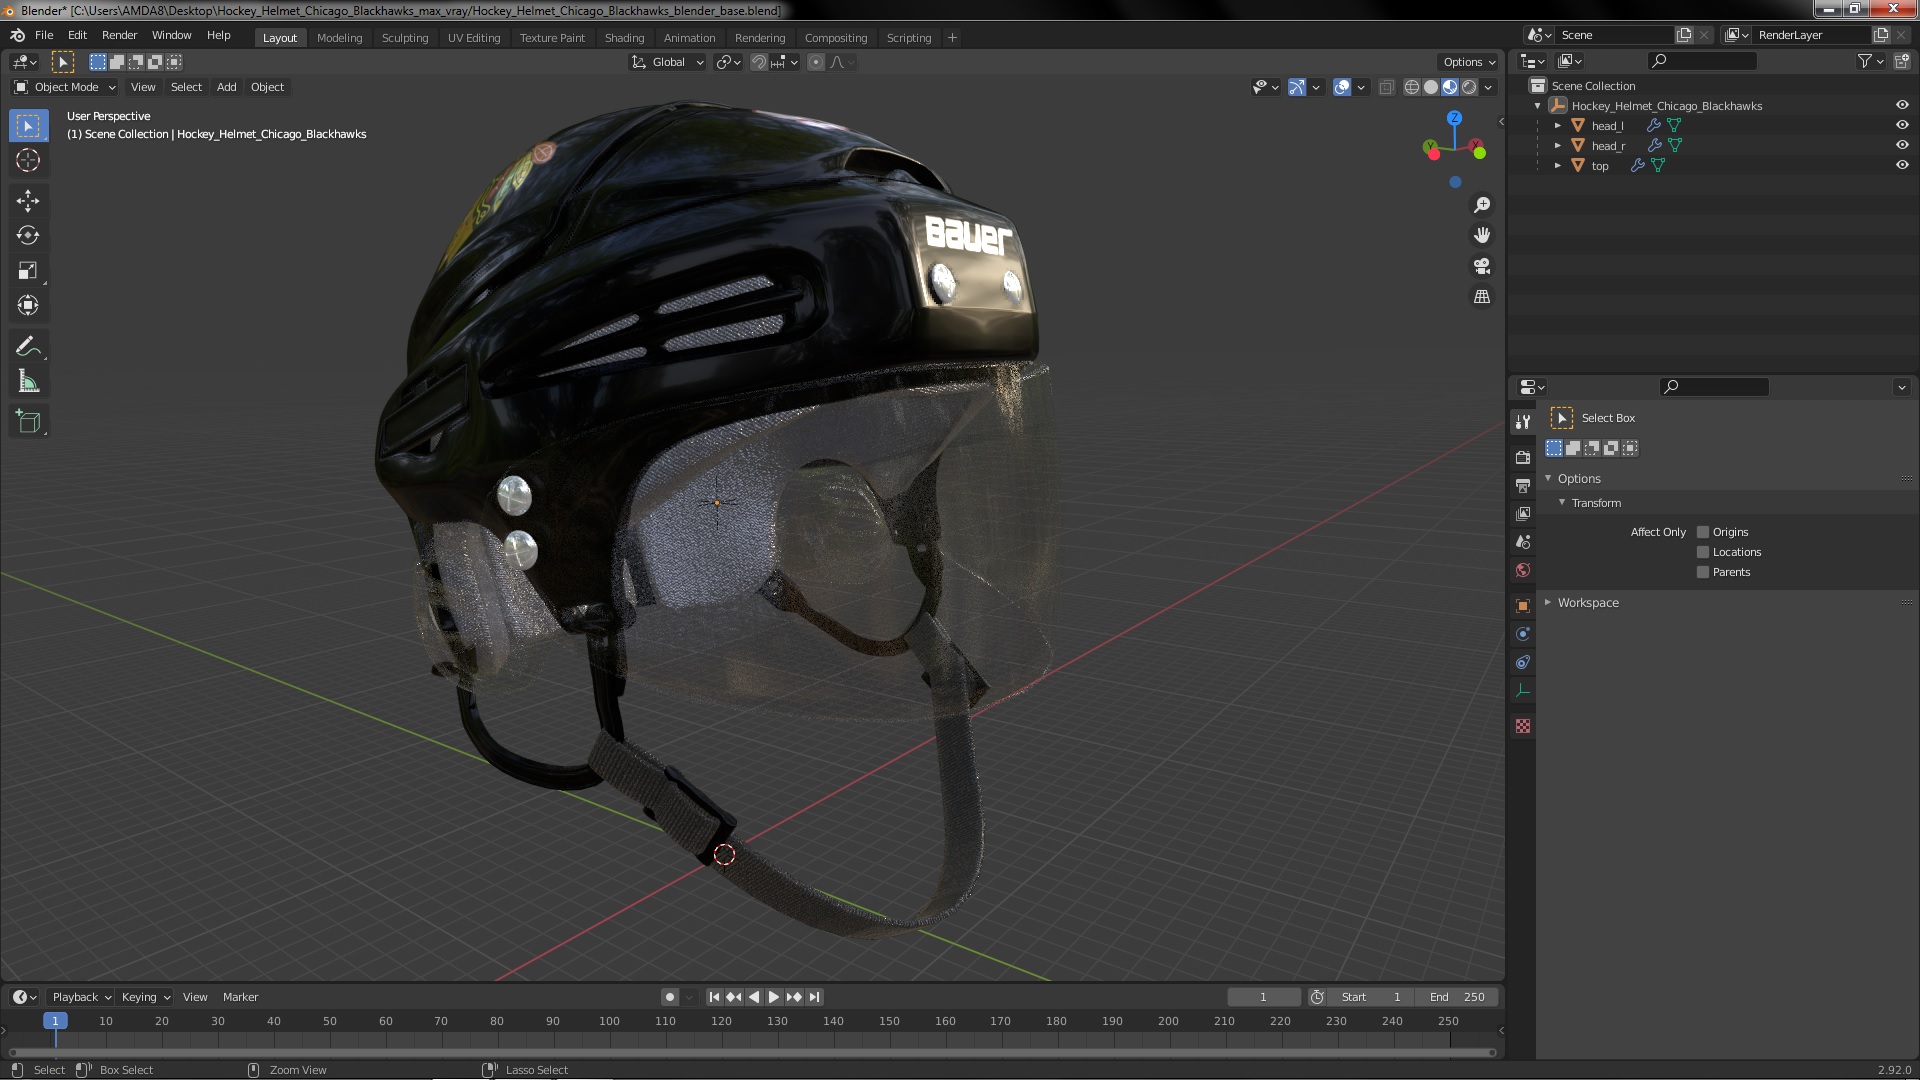The width and height of the screenshot is (1920, 1080).
Task: Toggle camera view icon
Action: [1482, 266]
